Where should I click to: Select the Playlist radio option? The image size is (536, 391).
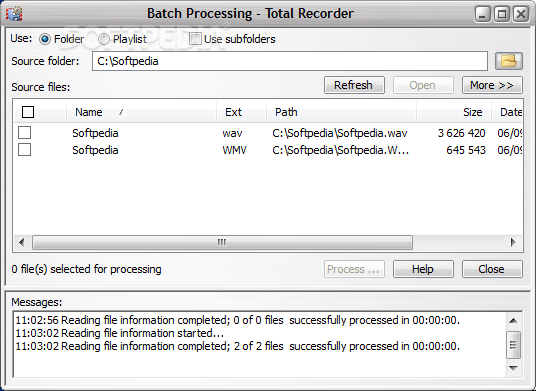point(104,39)
